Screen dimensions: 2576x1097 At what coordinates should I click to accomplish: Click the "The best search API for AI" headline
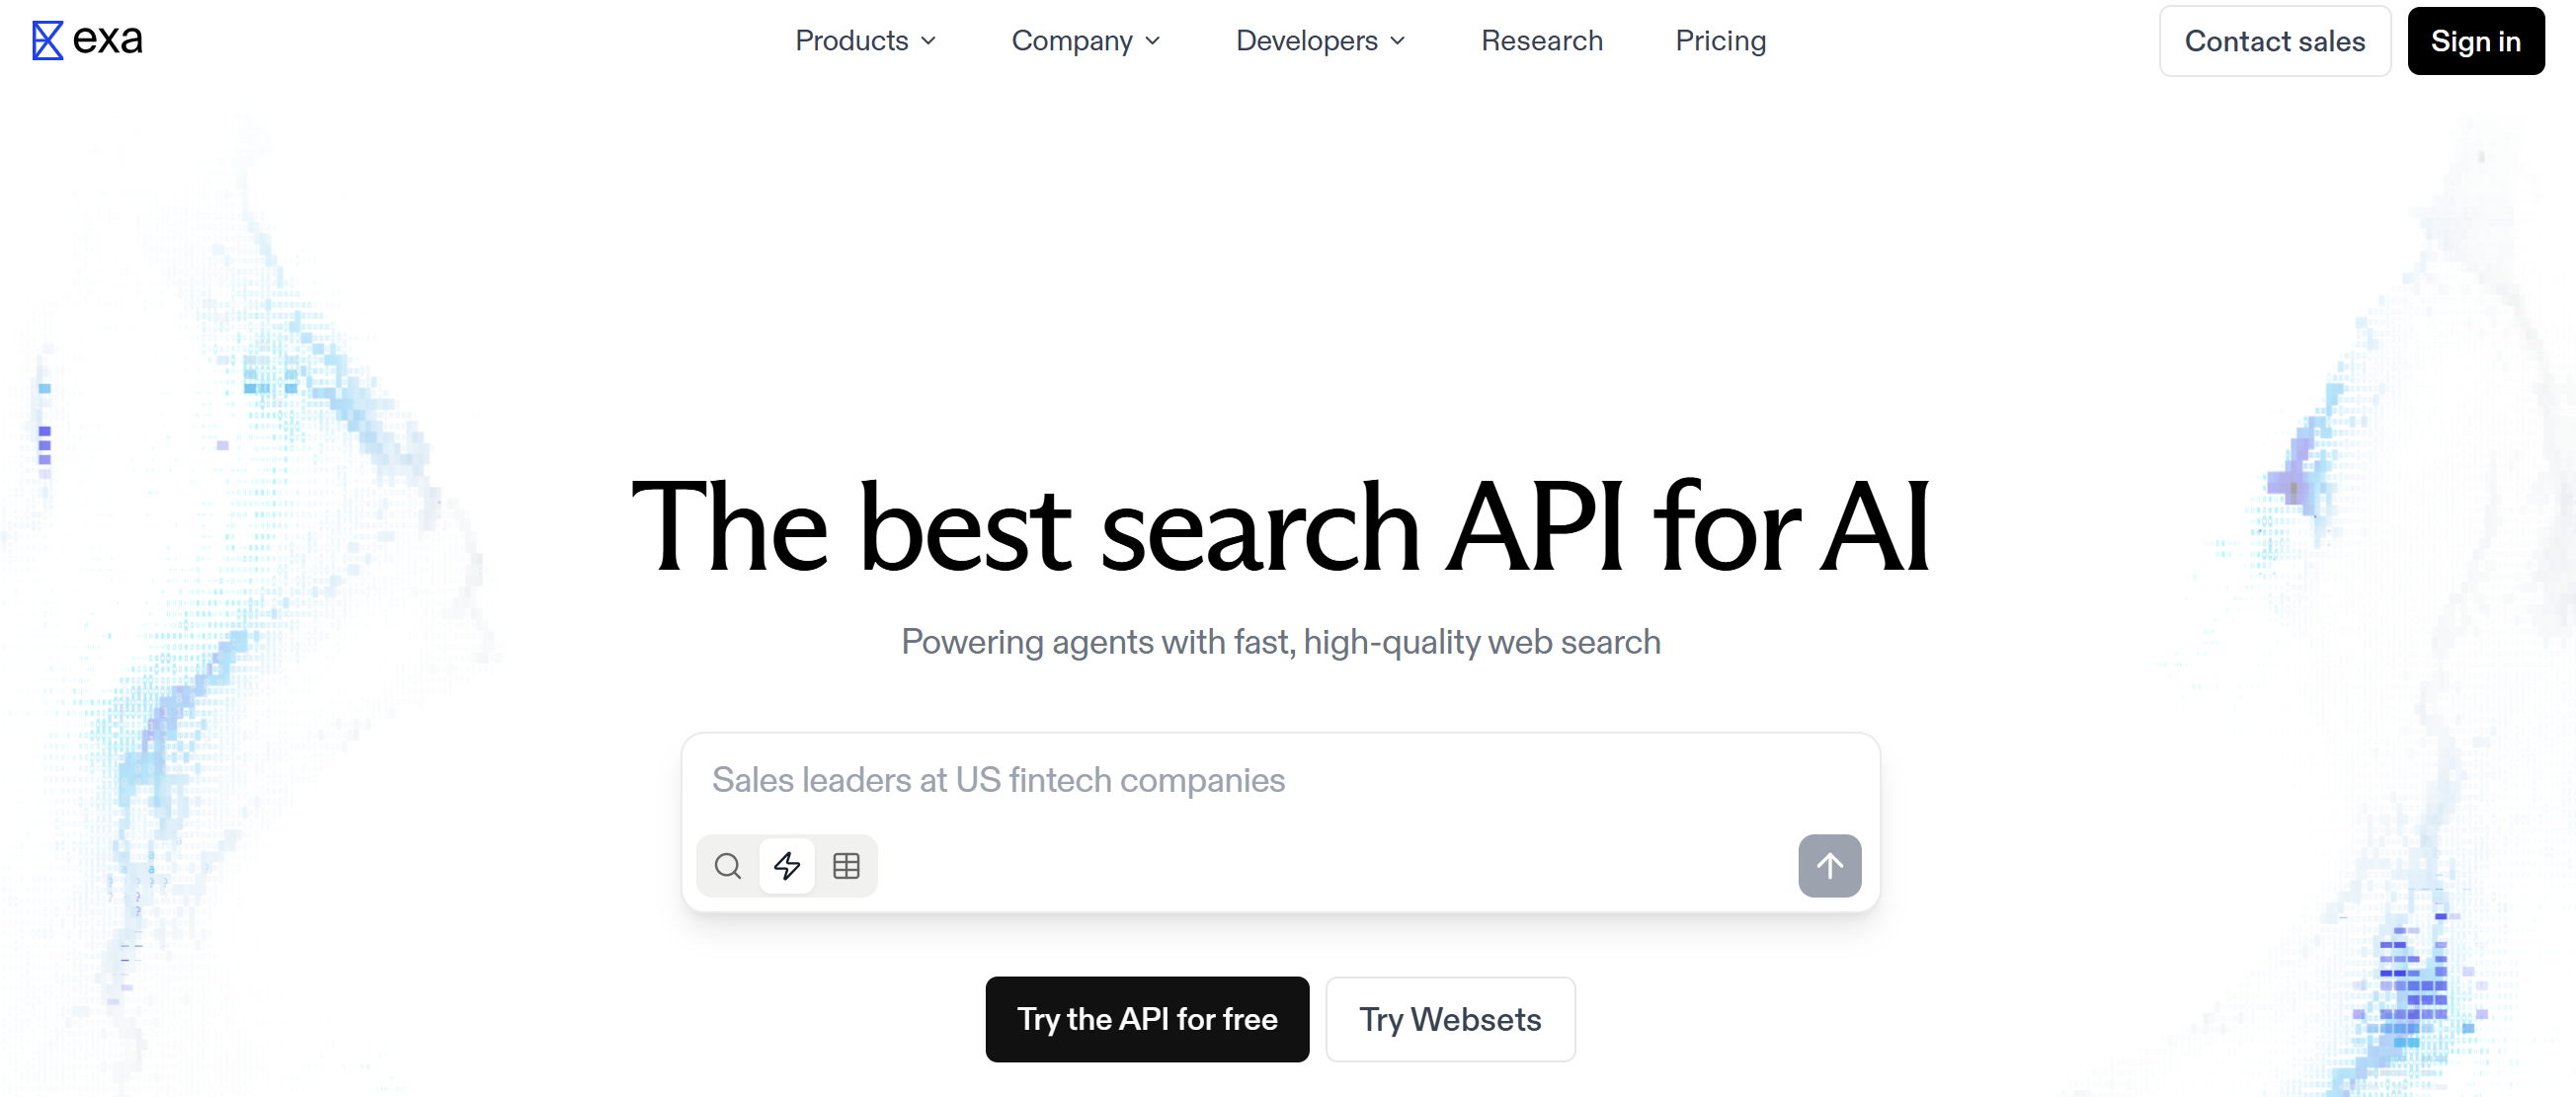click(x=1281, y=527)
